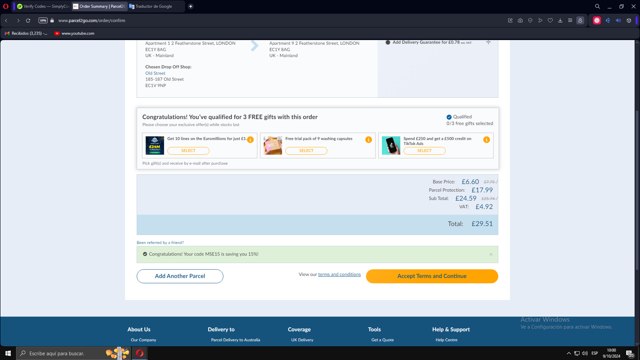Click the player arrow toolbar icon
This screenshot has width=640, height=360.
(540, 20)
